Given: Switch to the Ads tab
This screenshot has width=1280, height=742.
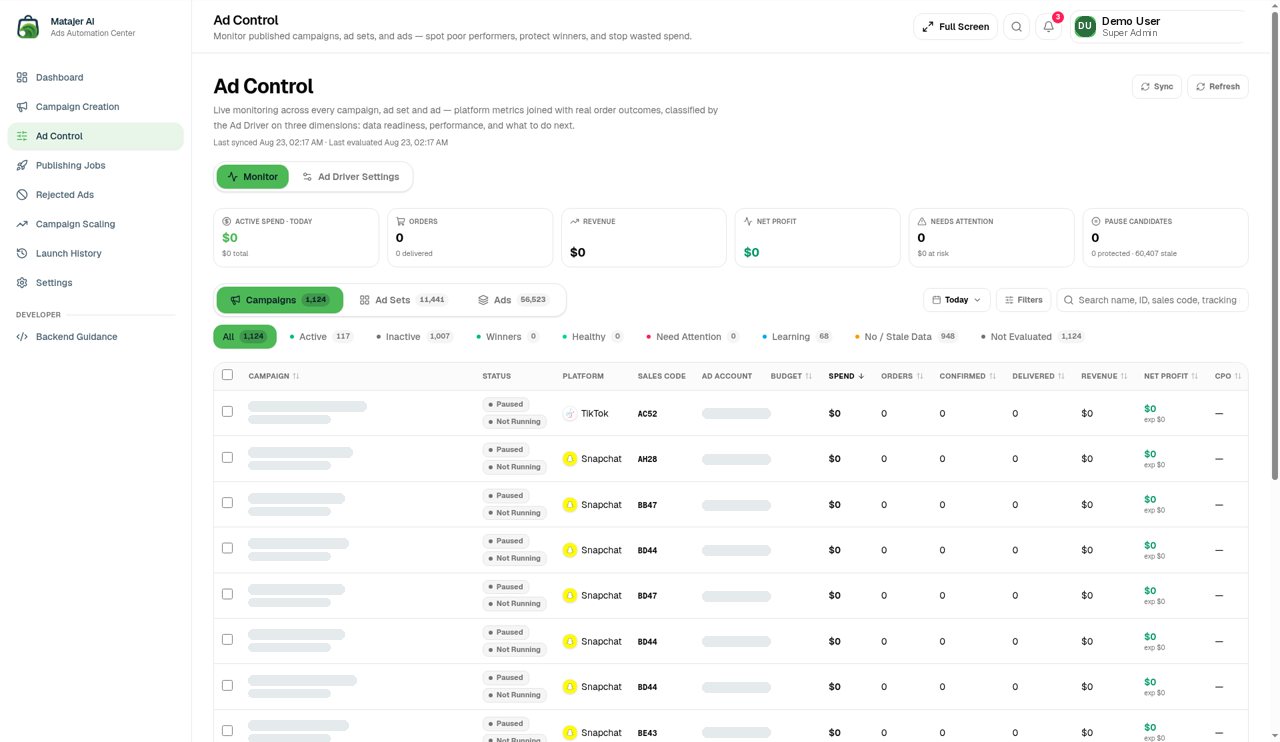Looking at the screenshot, I should point(512,300).
